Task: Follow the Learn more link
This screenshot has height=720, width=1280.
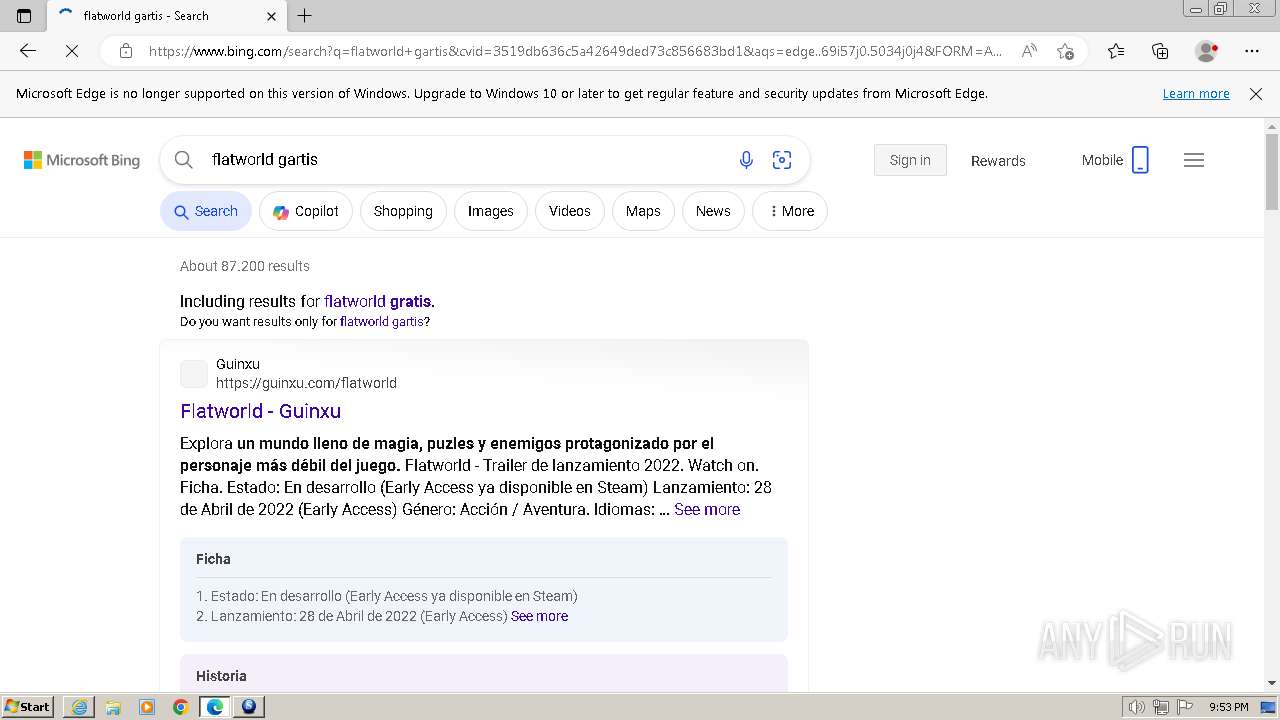Action: tap(1196, 94)
